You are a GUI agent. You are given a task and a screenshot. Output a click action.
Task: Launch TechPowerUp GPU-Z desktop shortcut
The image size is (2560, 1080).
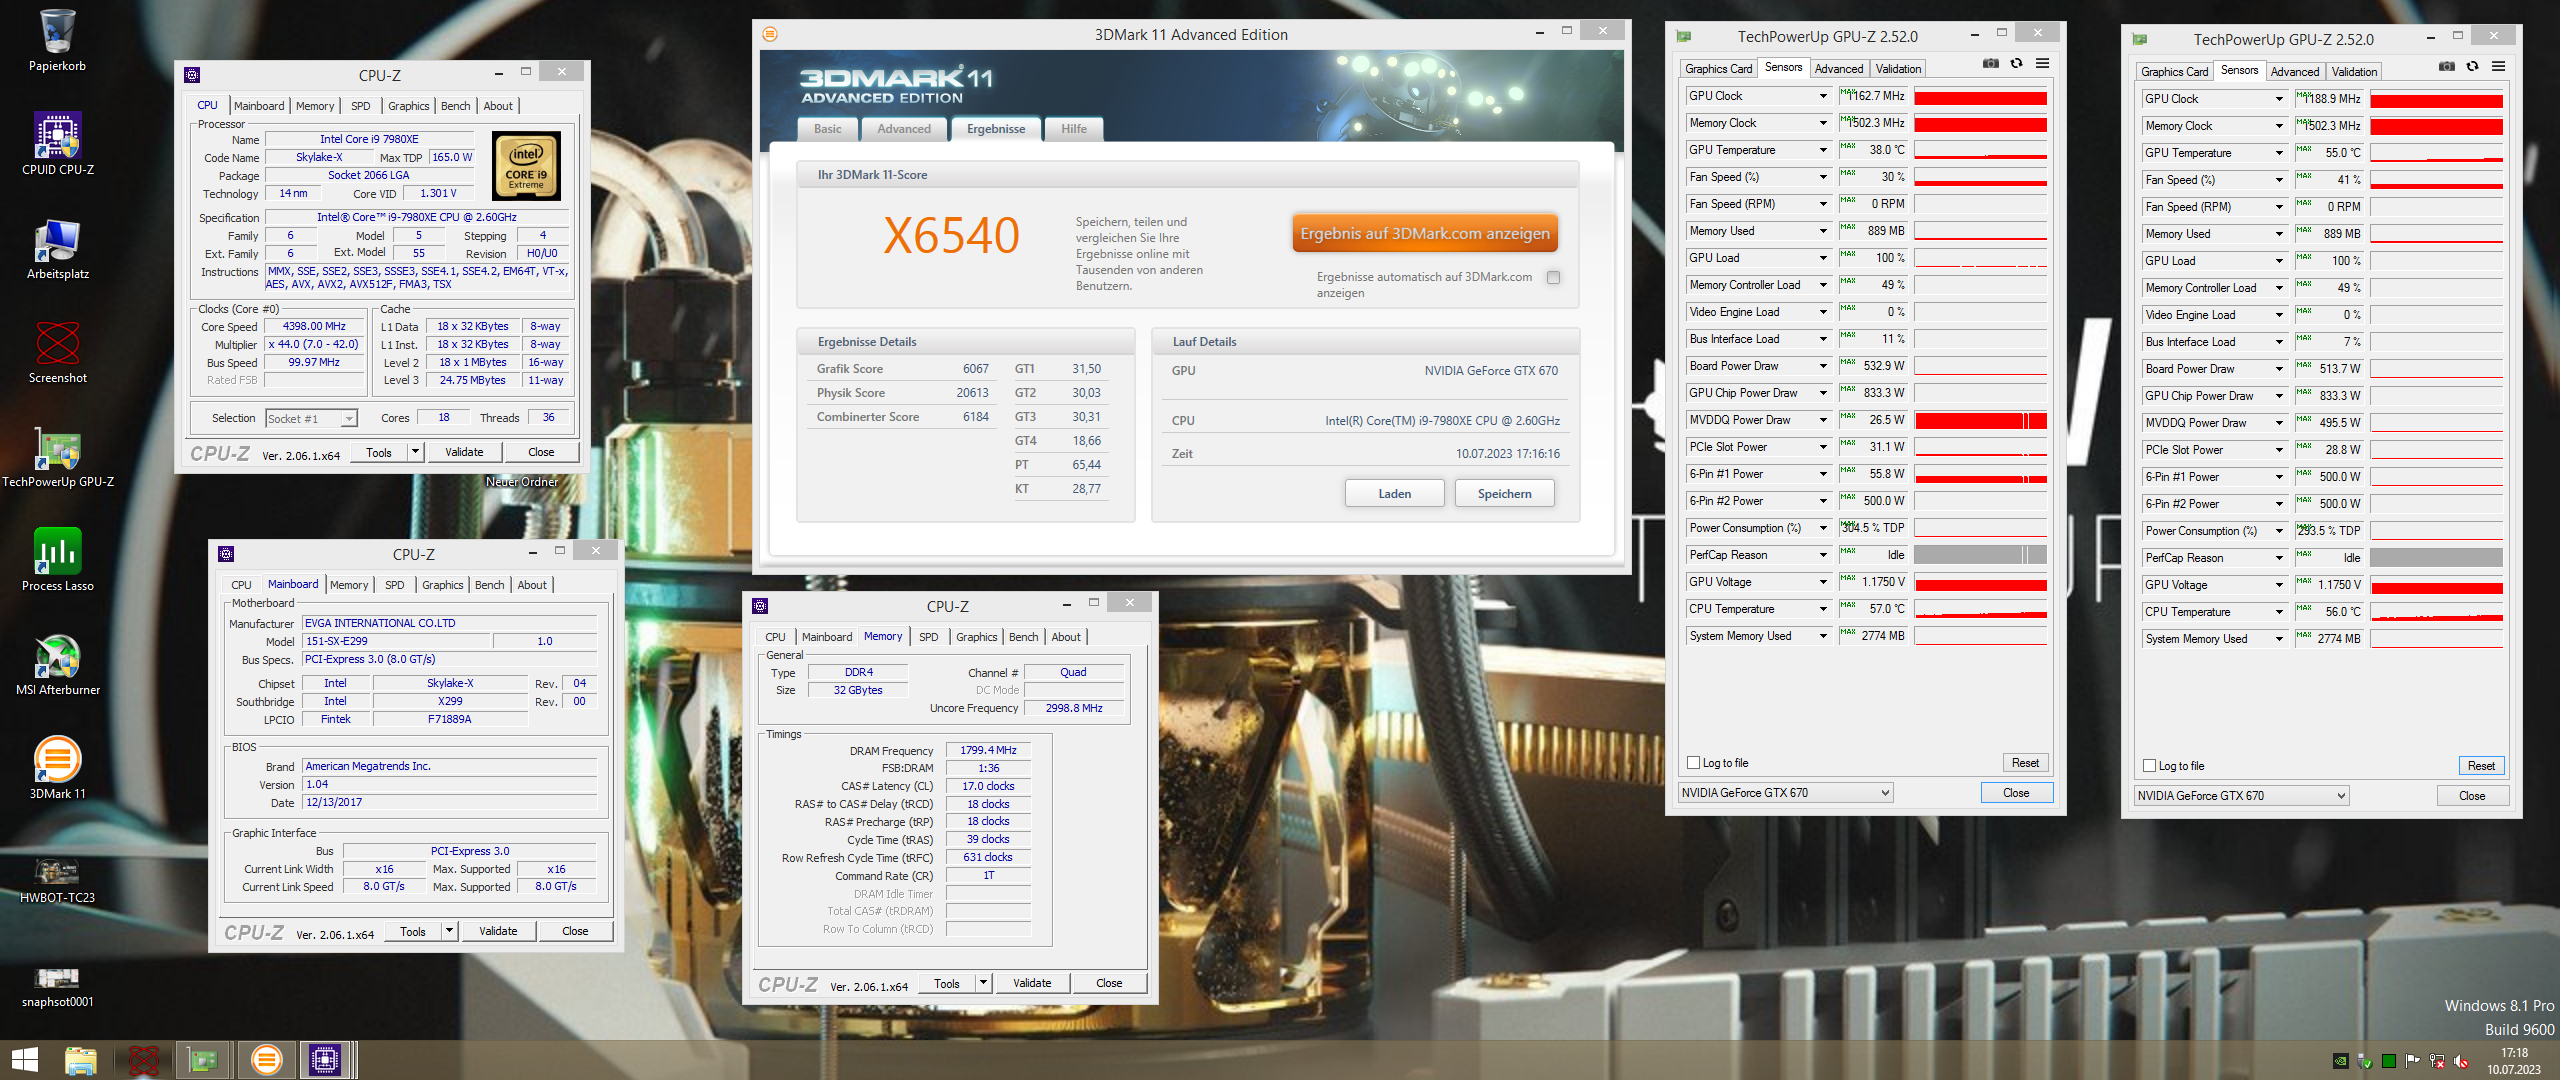point(57,456)
